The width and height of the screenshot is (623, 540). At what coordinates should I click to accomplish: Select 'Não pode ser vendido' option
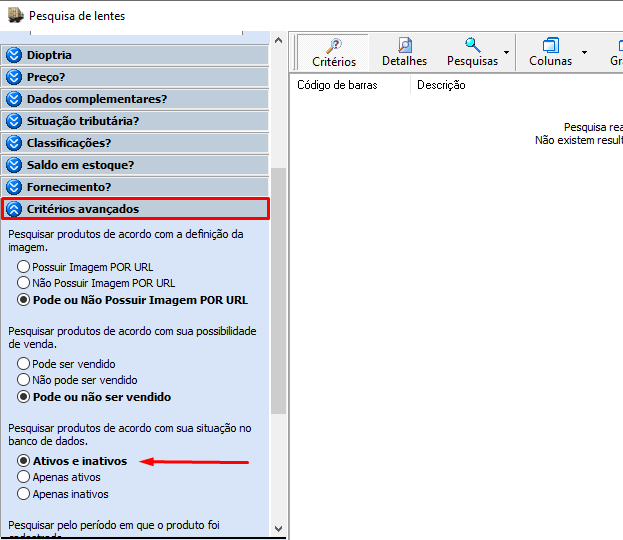pos(24,380)
